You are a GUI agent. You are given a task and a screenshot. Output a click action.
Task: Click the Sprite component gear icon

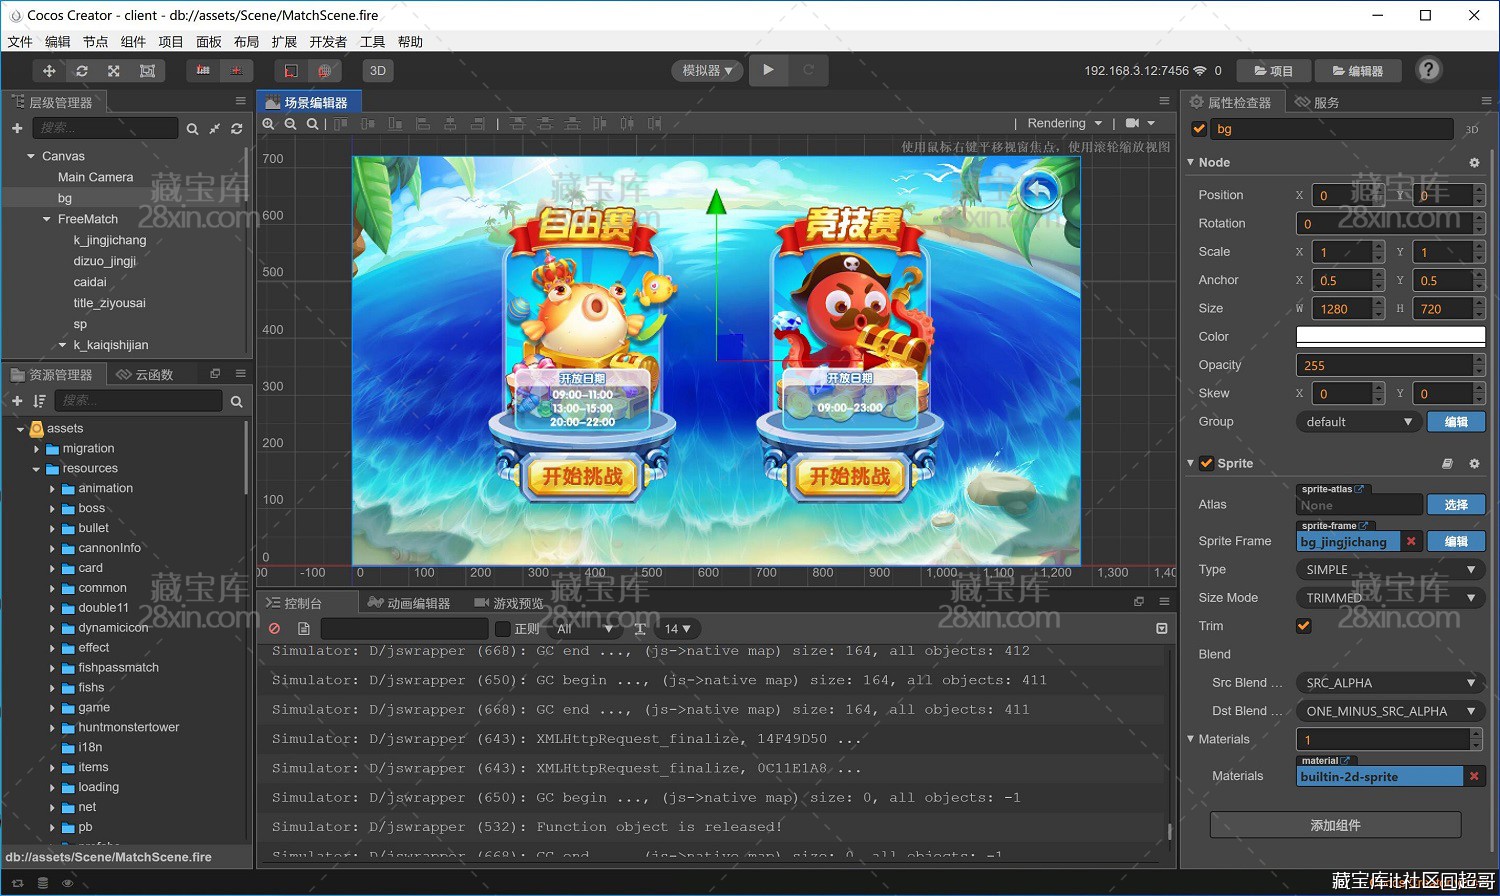pyautogui.click(x=1474, y=464)
